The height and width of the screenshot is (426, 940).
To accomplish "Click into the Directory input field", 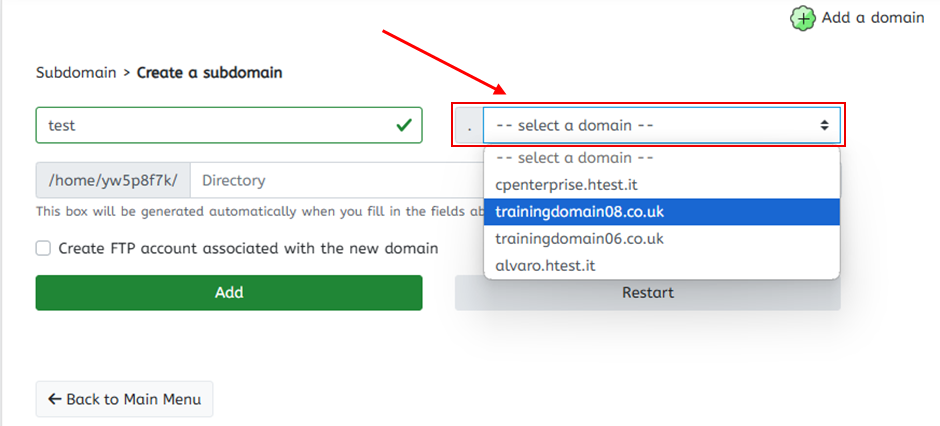I will 337,180.
